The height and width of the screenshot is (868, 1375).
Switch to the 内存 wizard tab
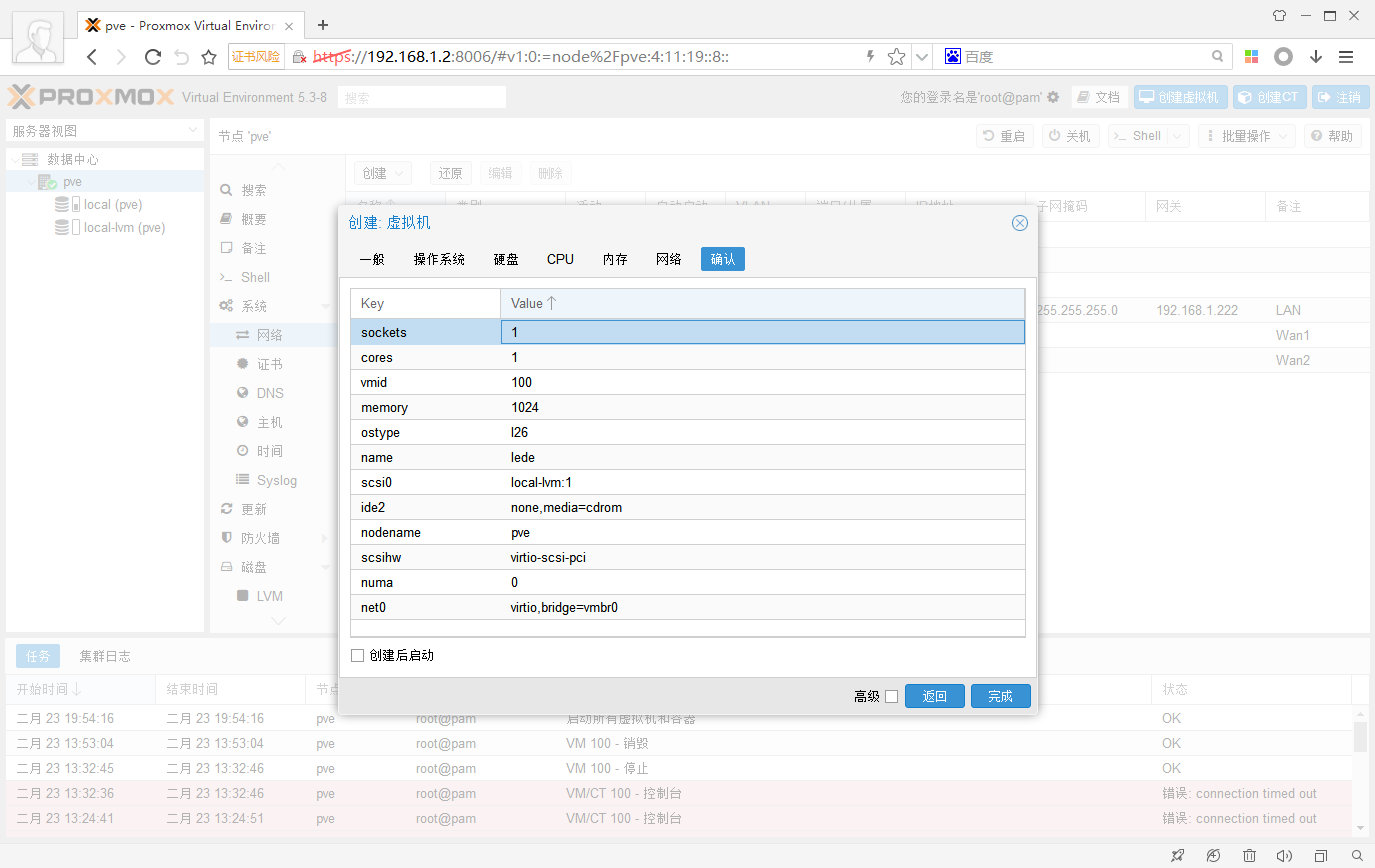pos(615,259)
